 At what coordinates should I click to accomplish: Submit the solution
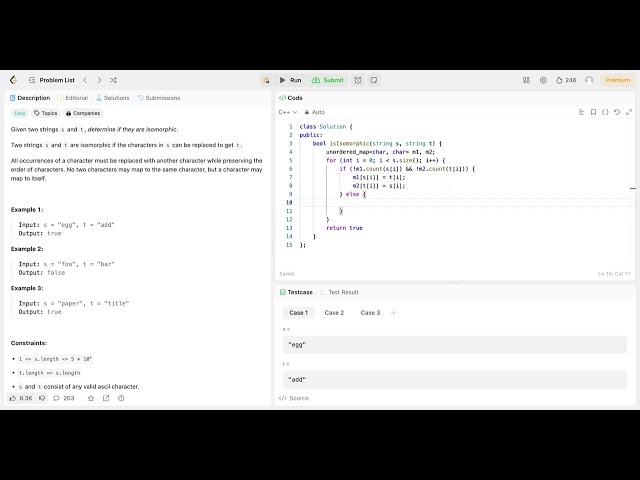click(328, 80)
